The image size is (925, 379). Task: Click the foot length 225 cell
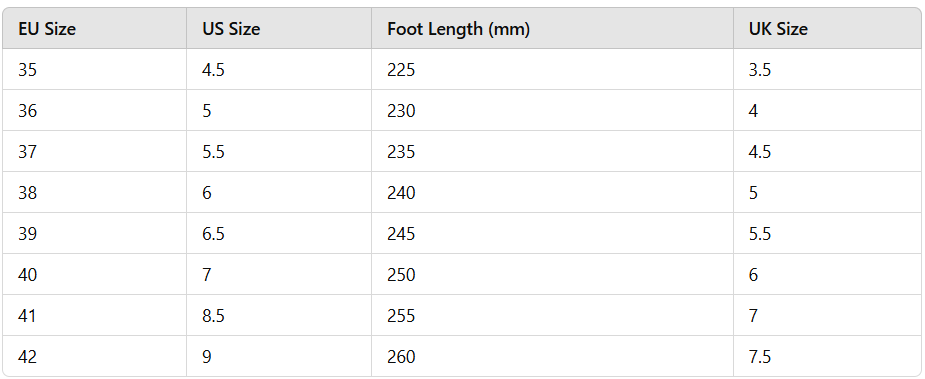tap(552, 70)
